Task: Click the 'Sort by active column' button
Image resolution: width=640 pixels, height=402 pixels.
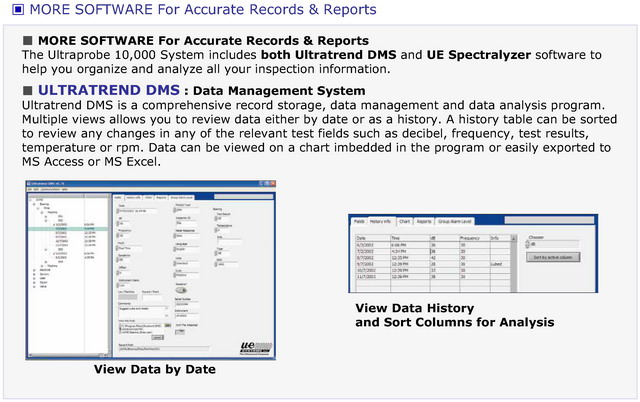Action: (553, 257)
